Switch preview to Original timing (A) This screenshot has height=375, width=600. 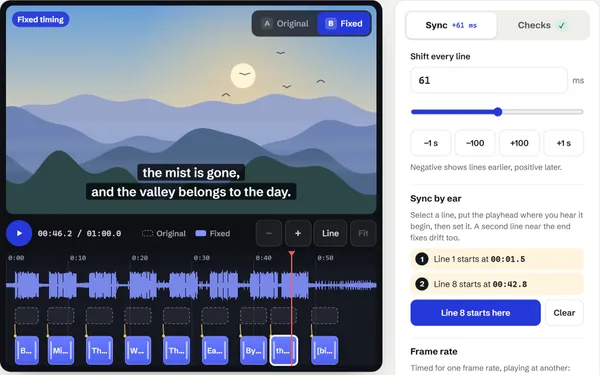(285, 24)
